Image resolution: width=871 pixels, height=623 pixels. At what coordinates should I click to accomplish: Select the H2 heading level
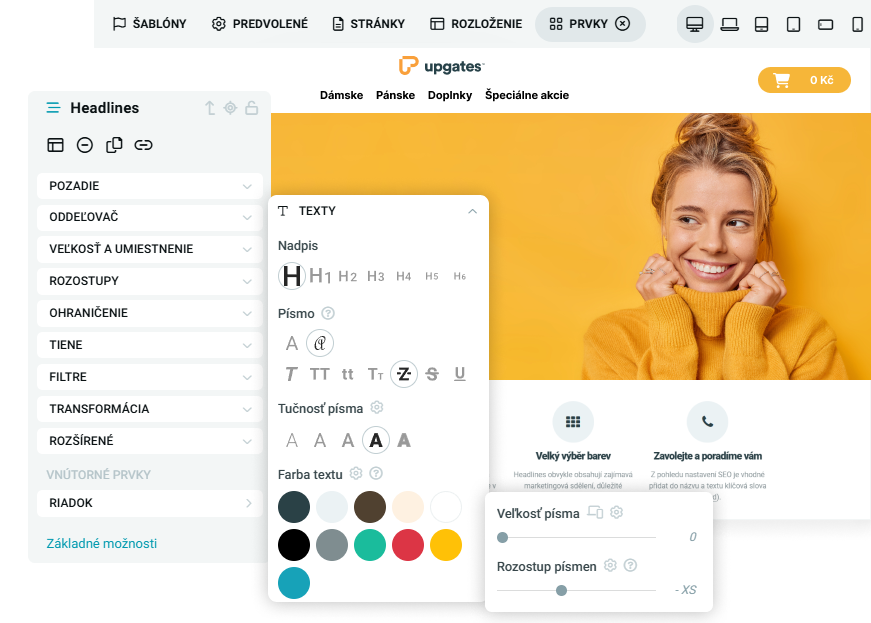tap(347, 276)
